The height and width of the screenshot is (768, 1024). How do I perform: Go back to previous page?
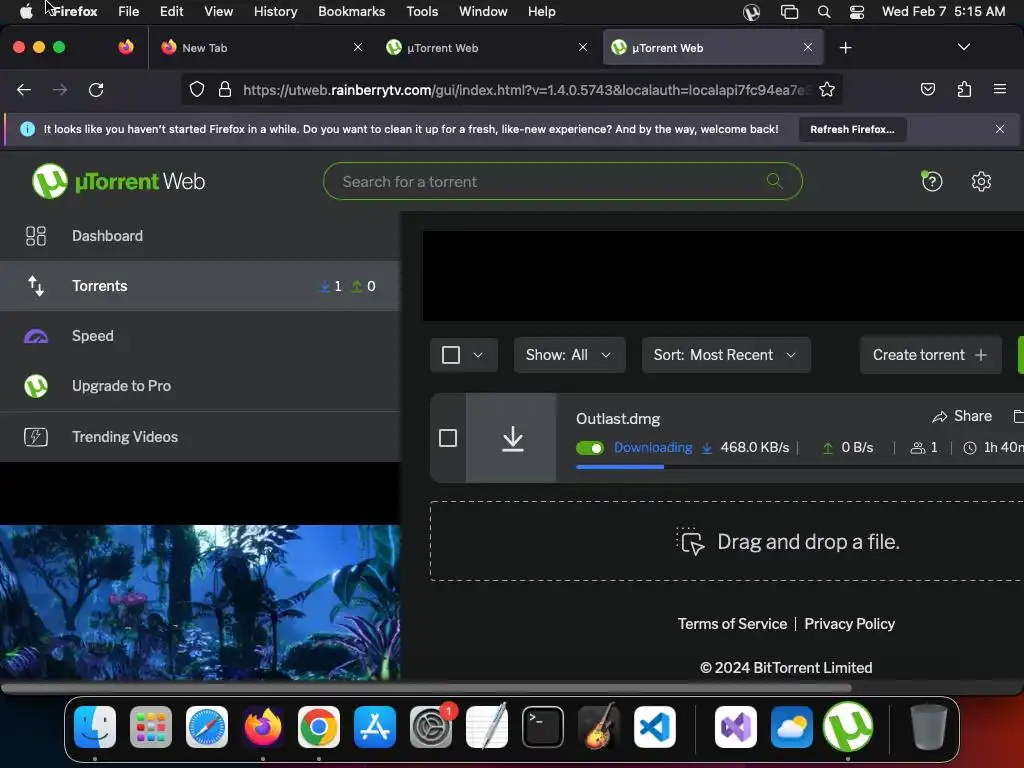[24, 89]
